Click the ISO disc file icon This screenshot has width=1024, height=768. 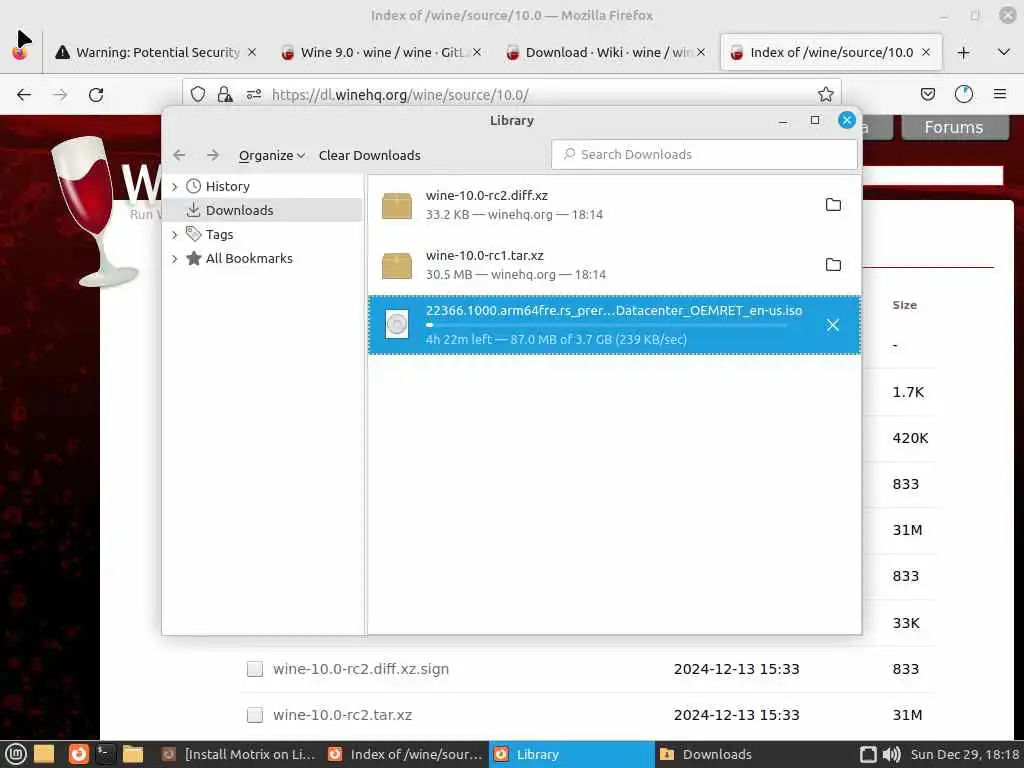tap(396, 325)
